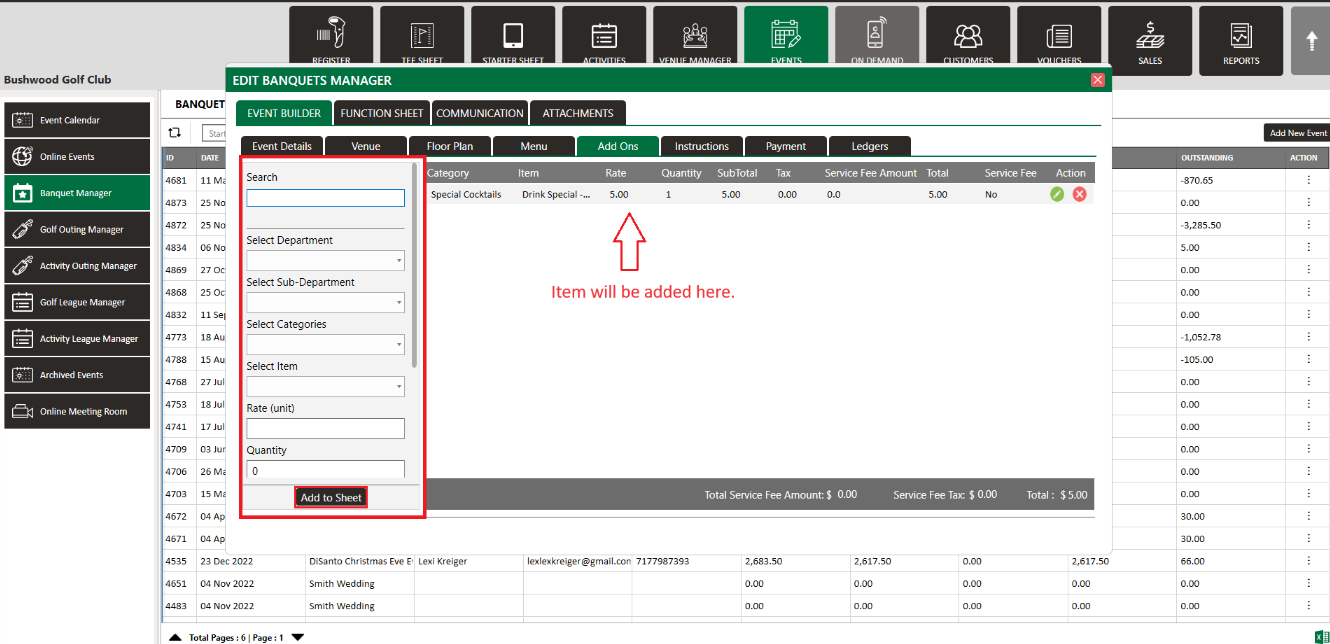The height and width of the screenshot is (644, 1330).
Task: Expand the Select Sub-Department dropdown
Action: point(325,303)
